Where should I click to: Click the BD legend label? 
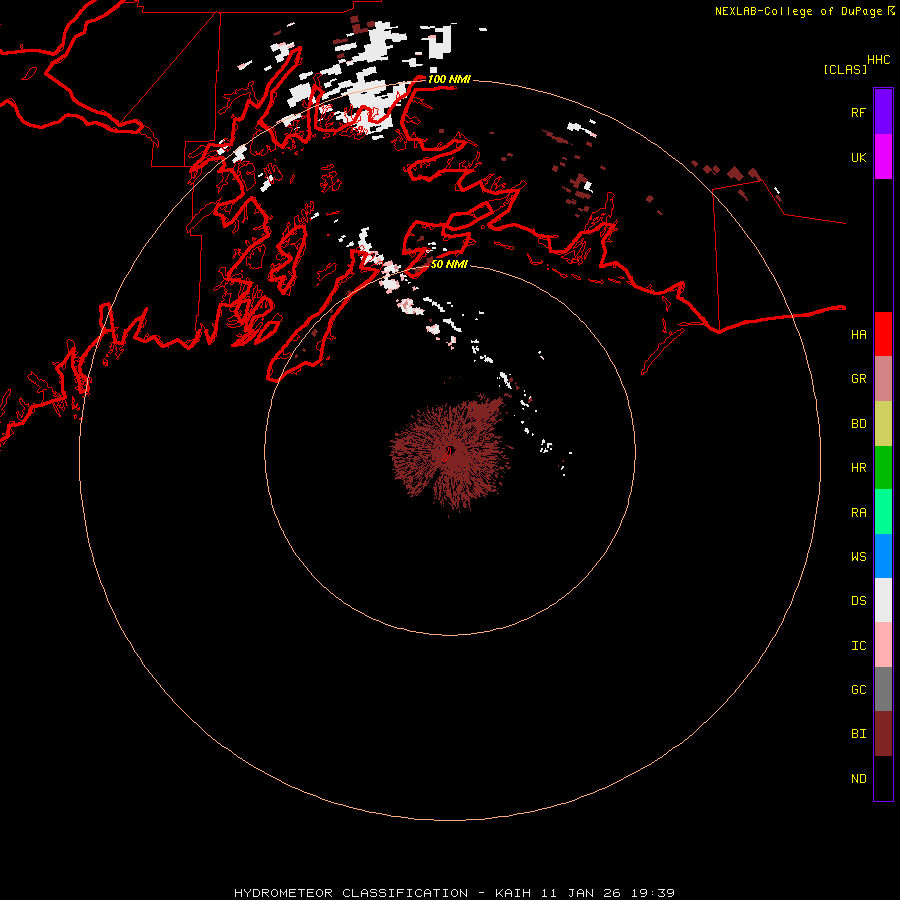point(858,424)
